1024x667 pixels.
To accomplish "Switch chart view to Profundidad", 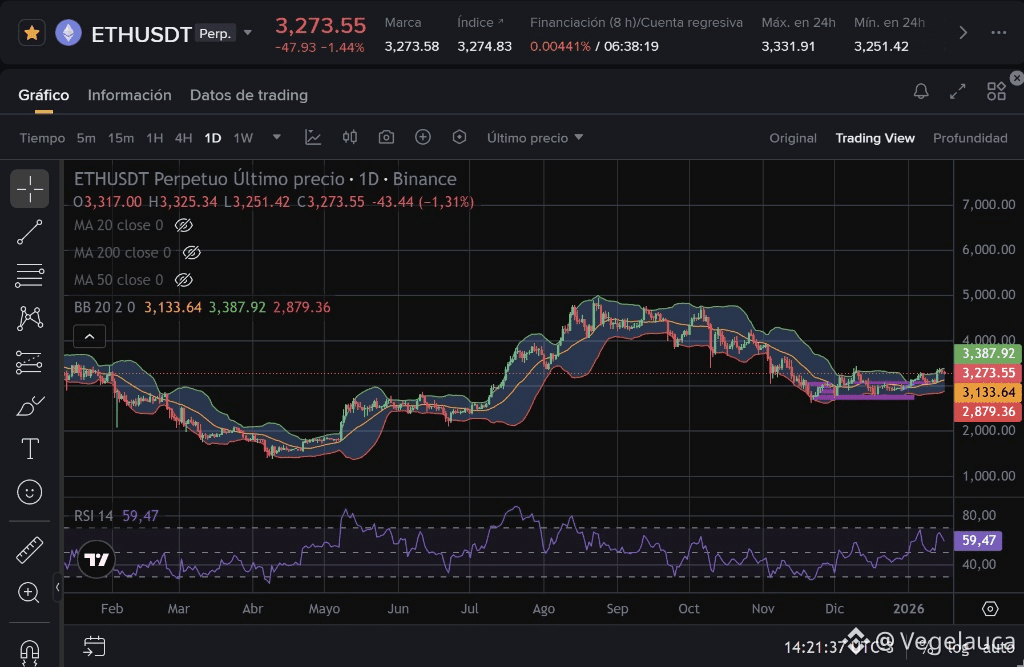I will point(969,138).
